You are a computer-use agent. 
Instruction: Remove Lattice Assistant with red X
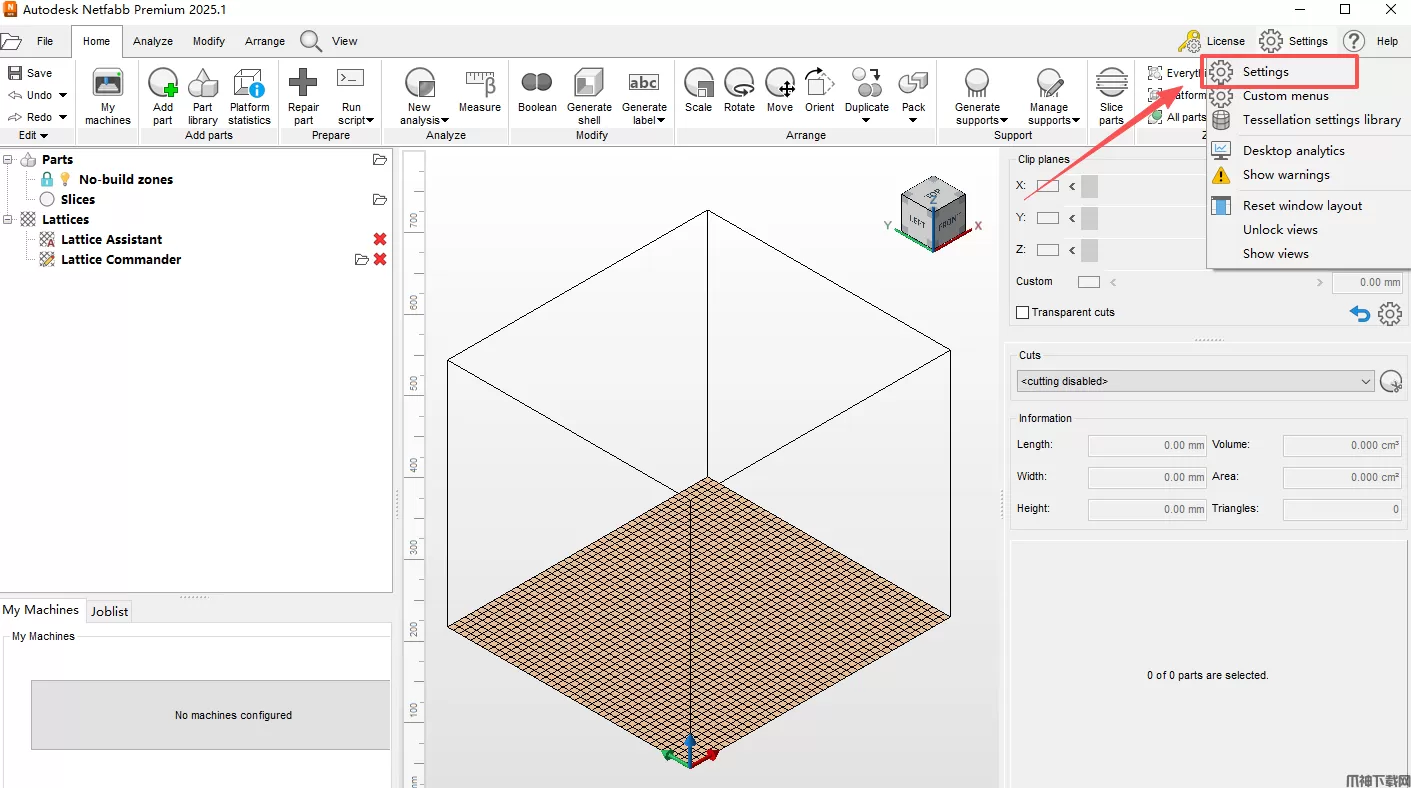pos(380,239)
